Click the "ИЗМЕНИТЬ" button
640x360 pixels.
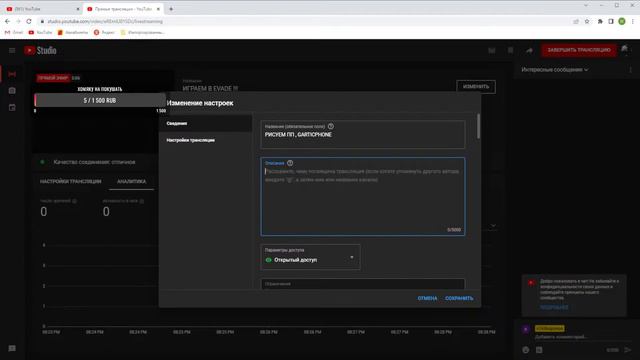476,87
